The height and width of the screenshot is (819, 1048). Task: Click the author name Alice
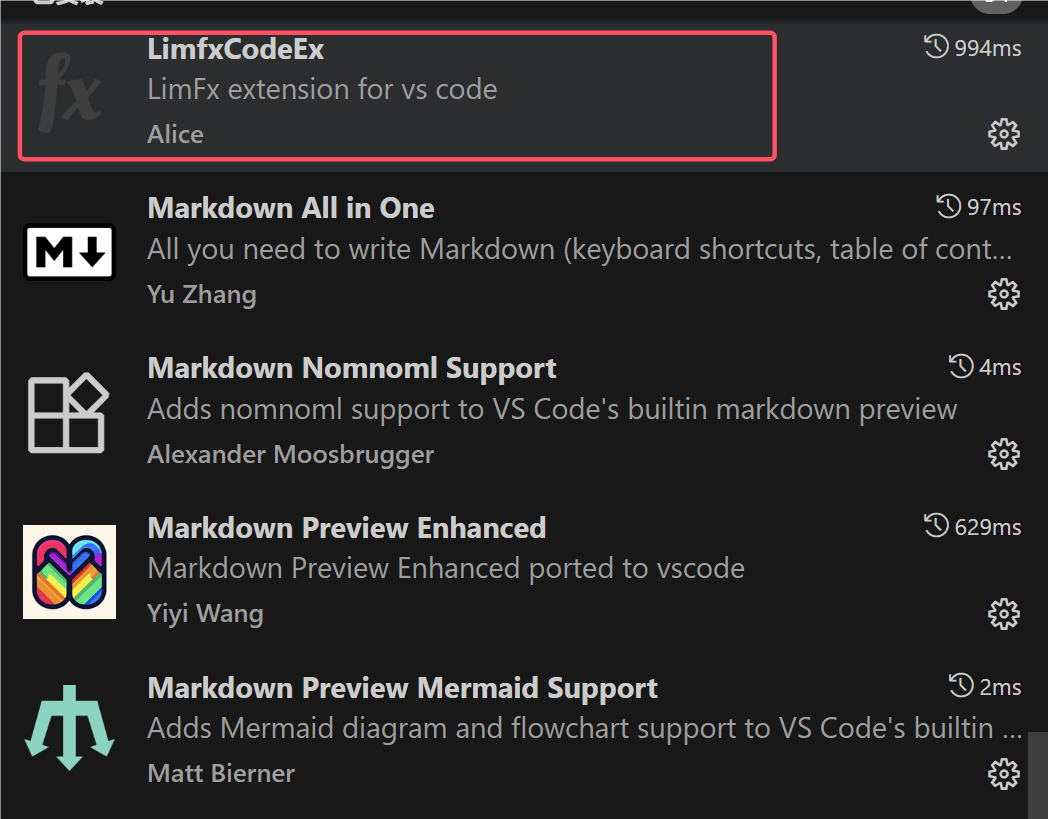click(x=175, y=134)
